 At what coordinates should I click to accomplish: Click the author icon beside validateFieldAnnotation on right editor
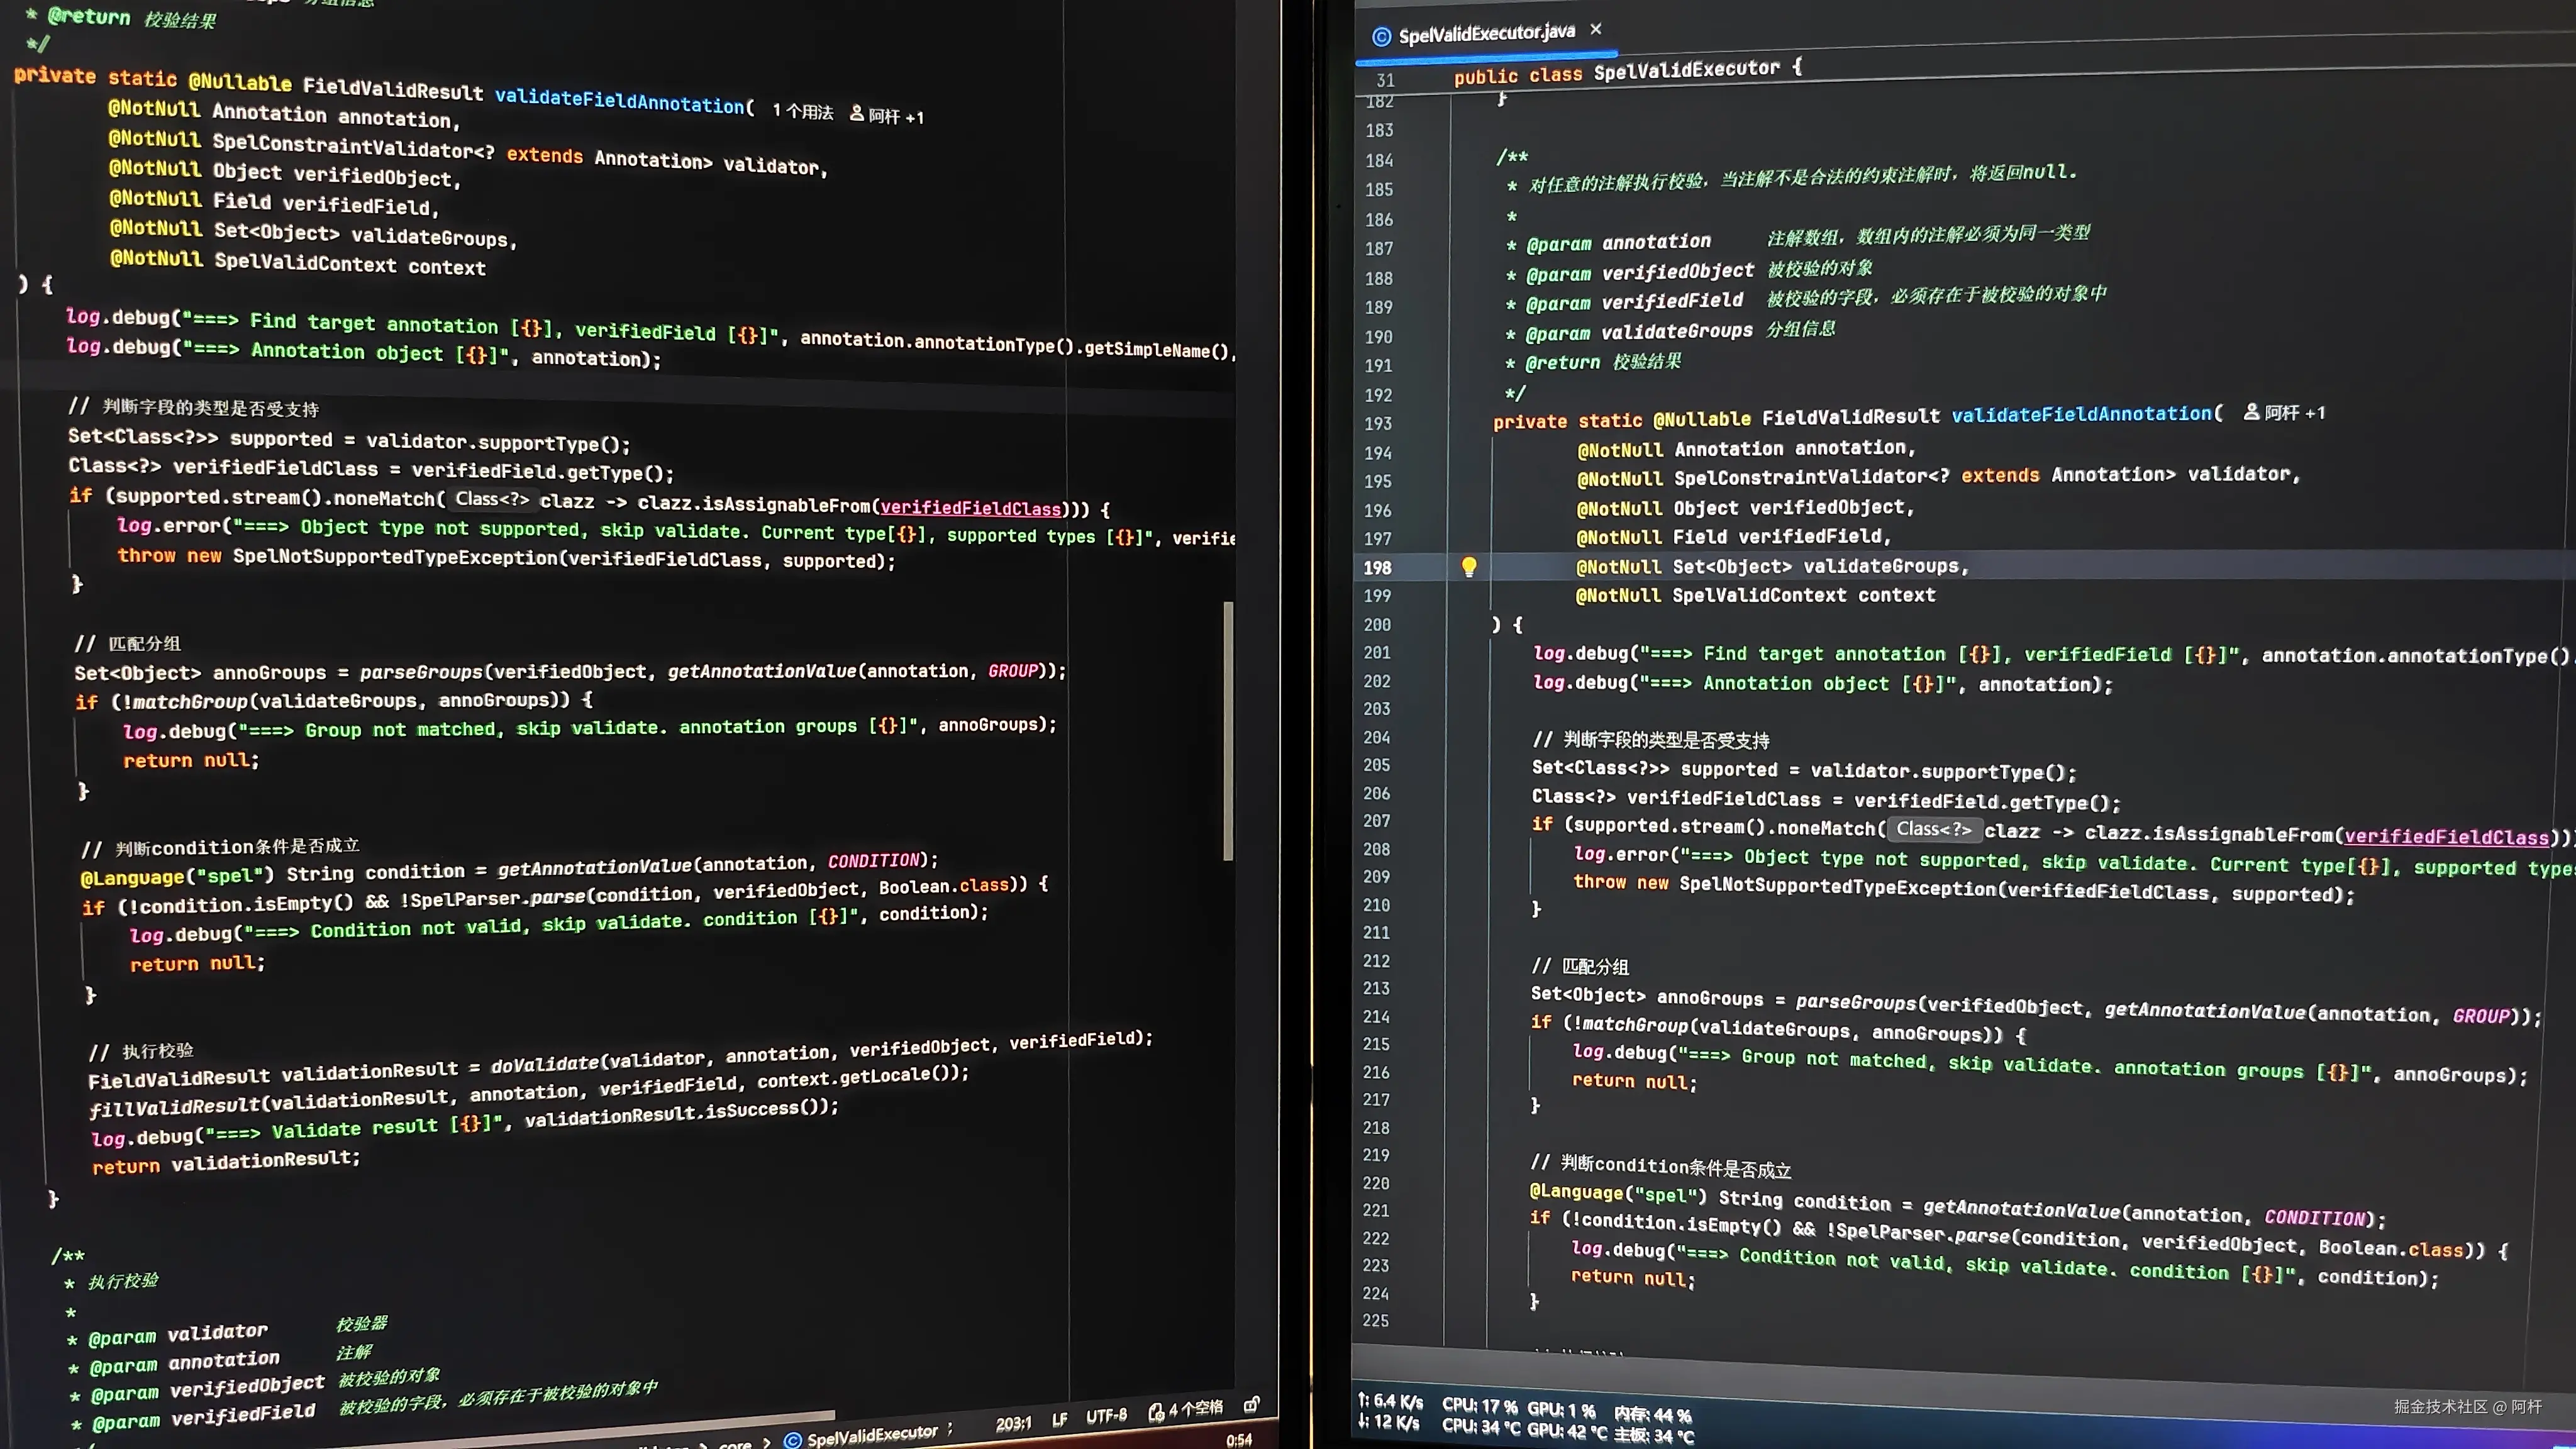tap(2251, 412)
